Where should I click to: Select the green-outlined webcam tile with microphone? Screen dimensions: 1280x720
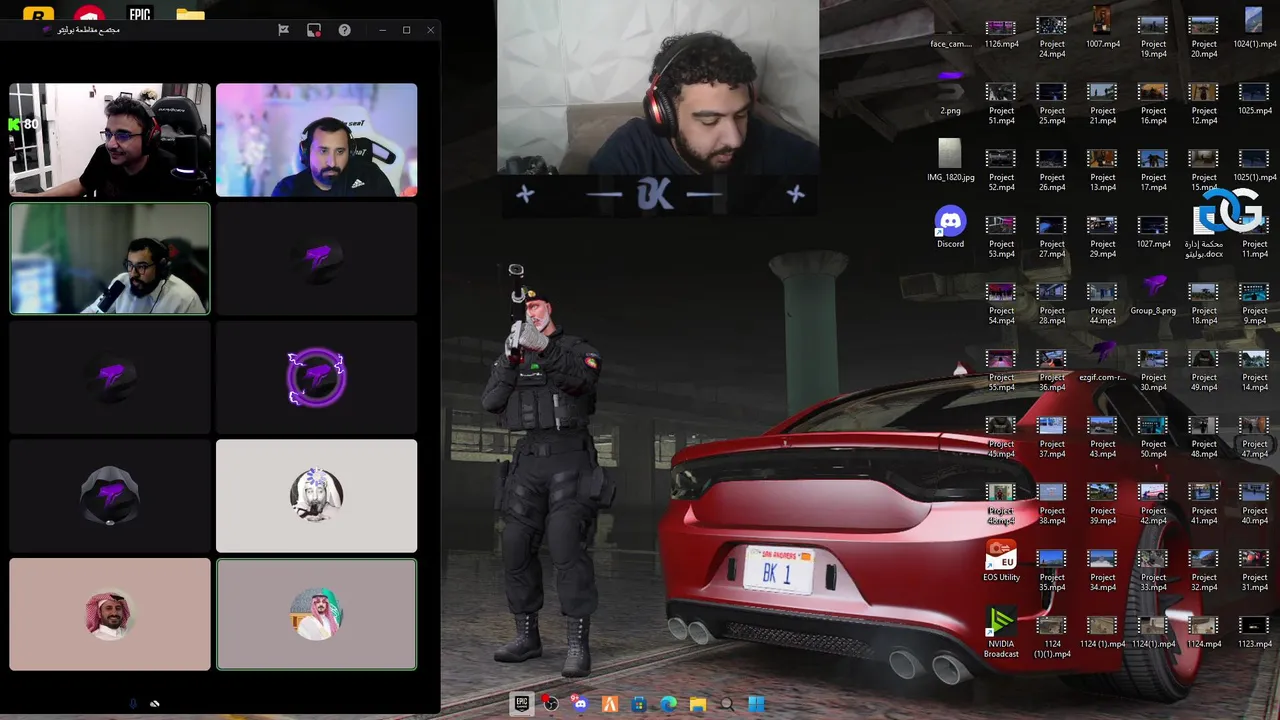coord(110,259)
